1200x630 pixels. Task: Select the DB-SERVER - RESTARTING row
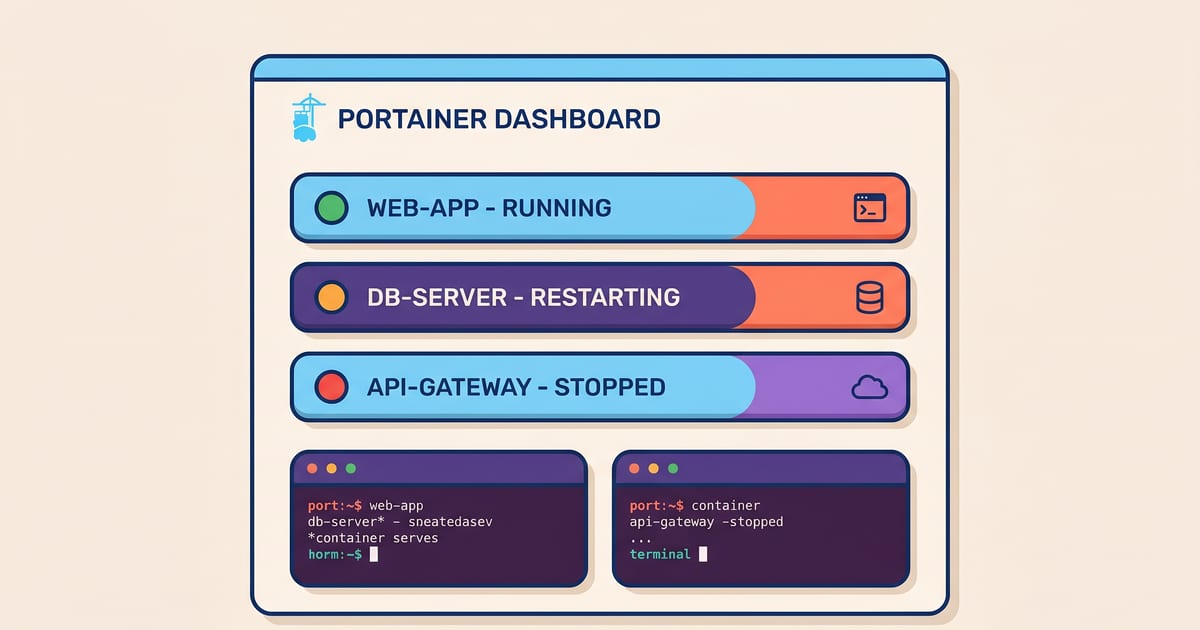(x=600, y=297)
